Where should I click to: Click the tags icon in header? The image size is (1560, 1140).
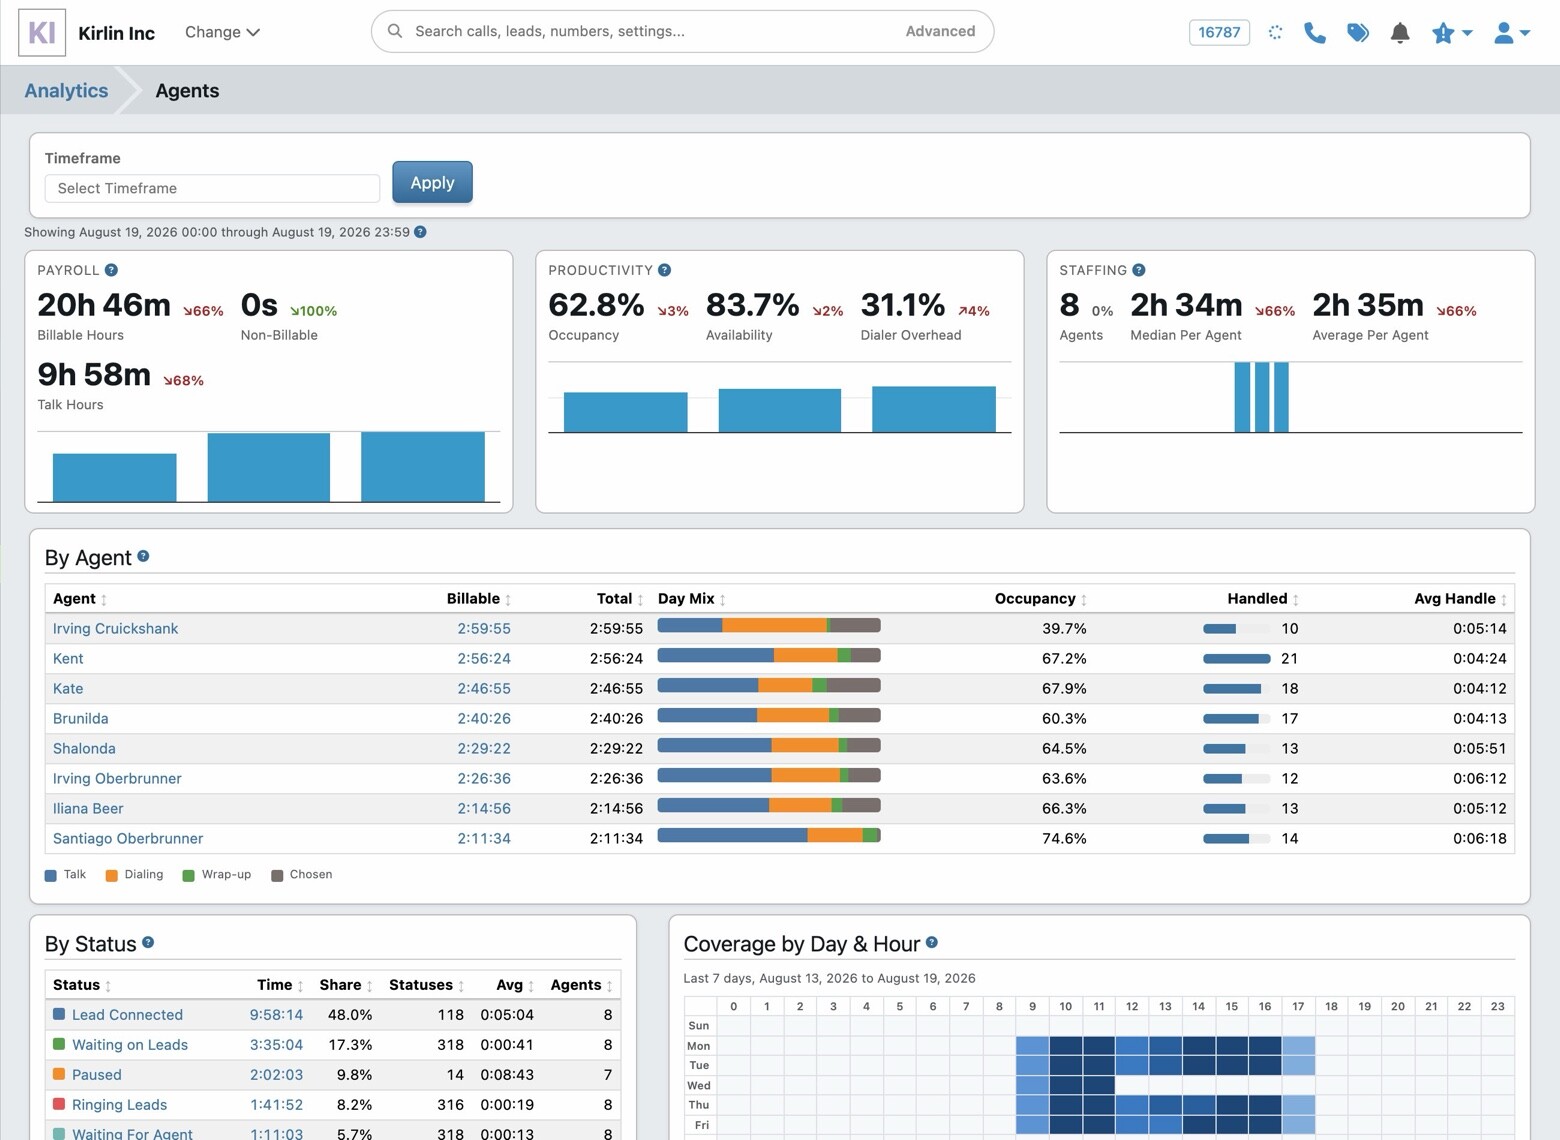tap(1358, 33)
